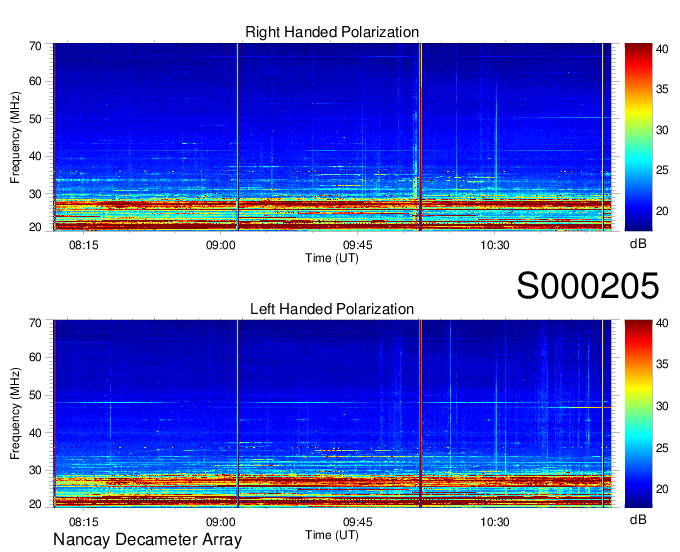
Task: Click the '09:00' tick label on lower plot
Action: (221, 522)
